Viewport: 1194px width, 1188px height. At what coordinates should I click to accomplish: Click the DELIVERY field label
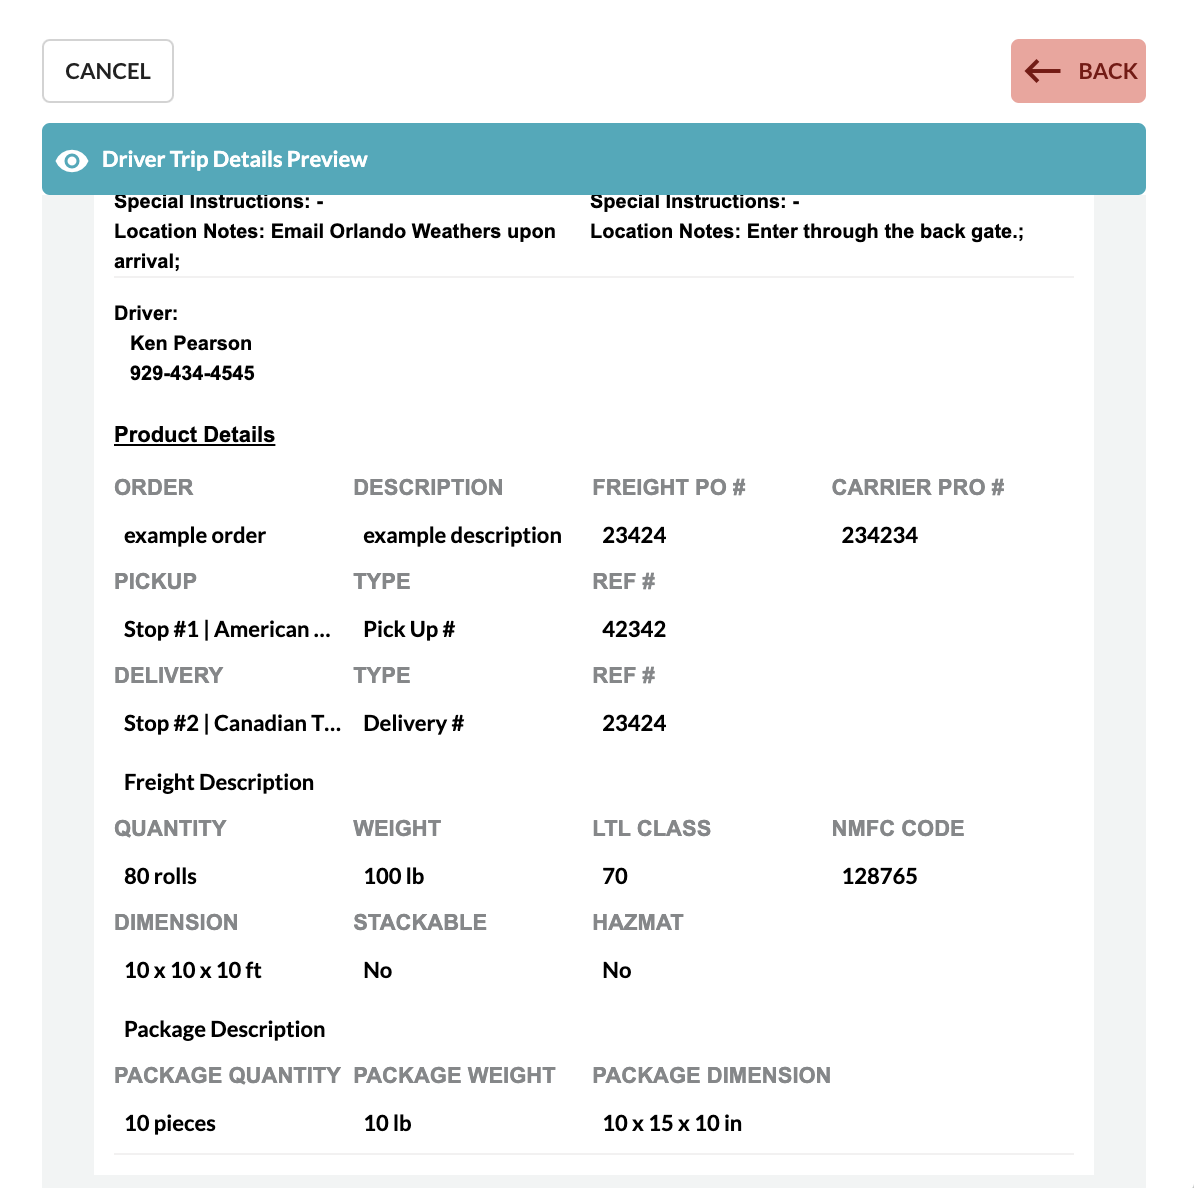[x=168, y=675]
